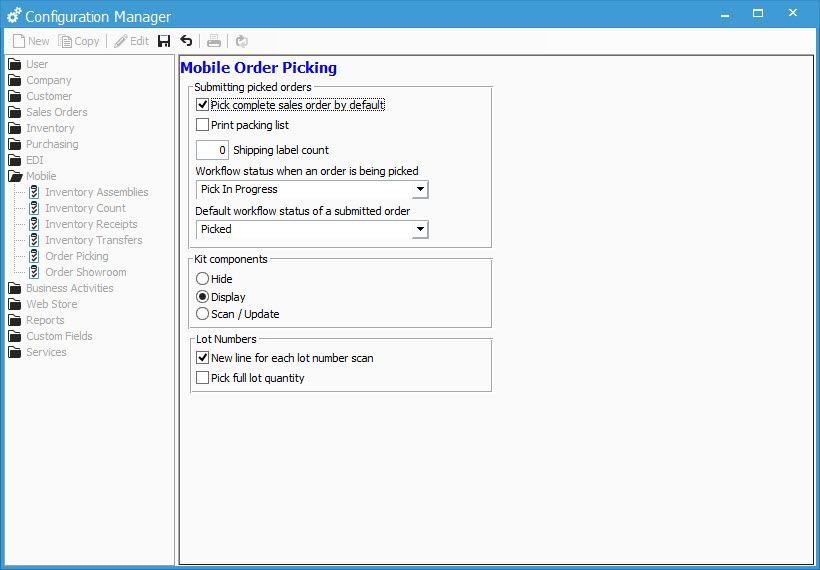Open the Inventory folder icon
Image resolution: width=820 pixels, height=570 pixels.
point(15,128)
